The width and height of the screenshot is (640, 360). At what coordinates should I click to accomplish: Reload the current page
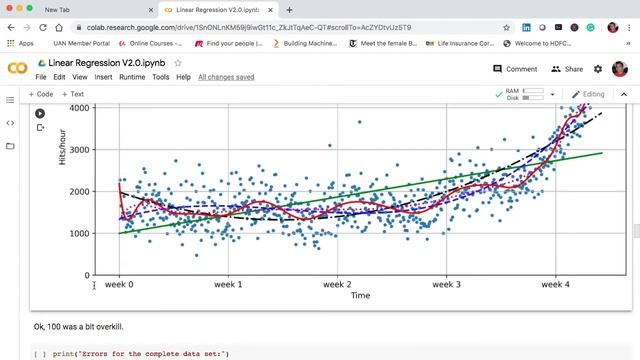(43, 27)
